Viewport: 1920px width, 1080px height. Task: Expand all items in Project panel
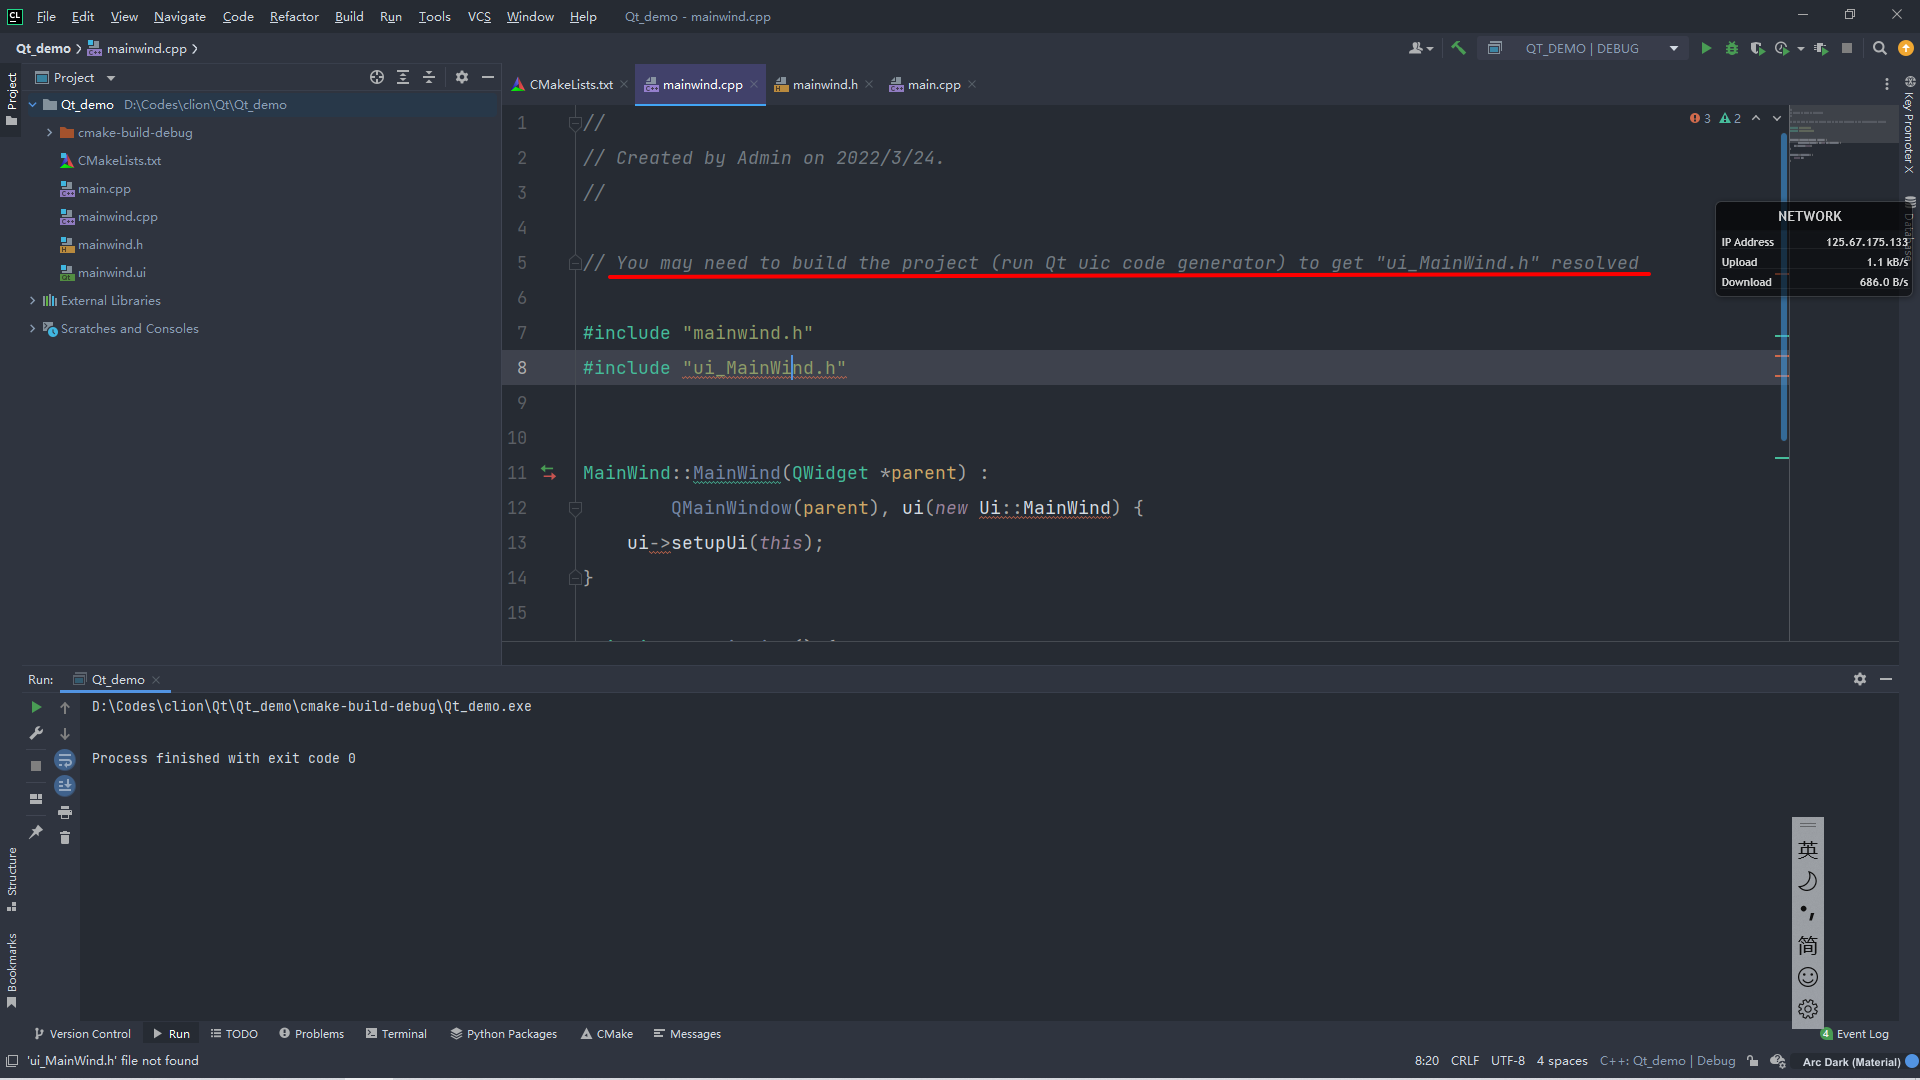tap(403, 77)
